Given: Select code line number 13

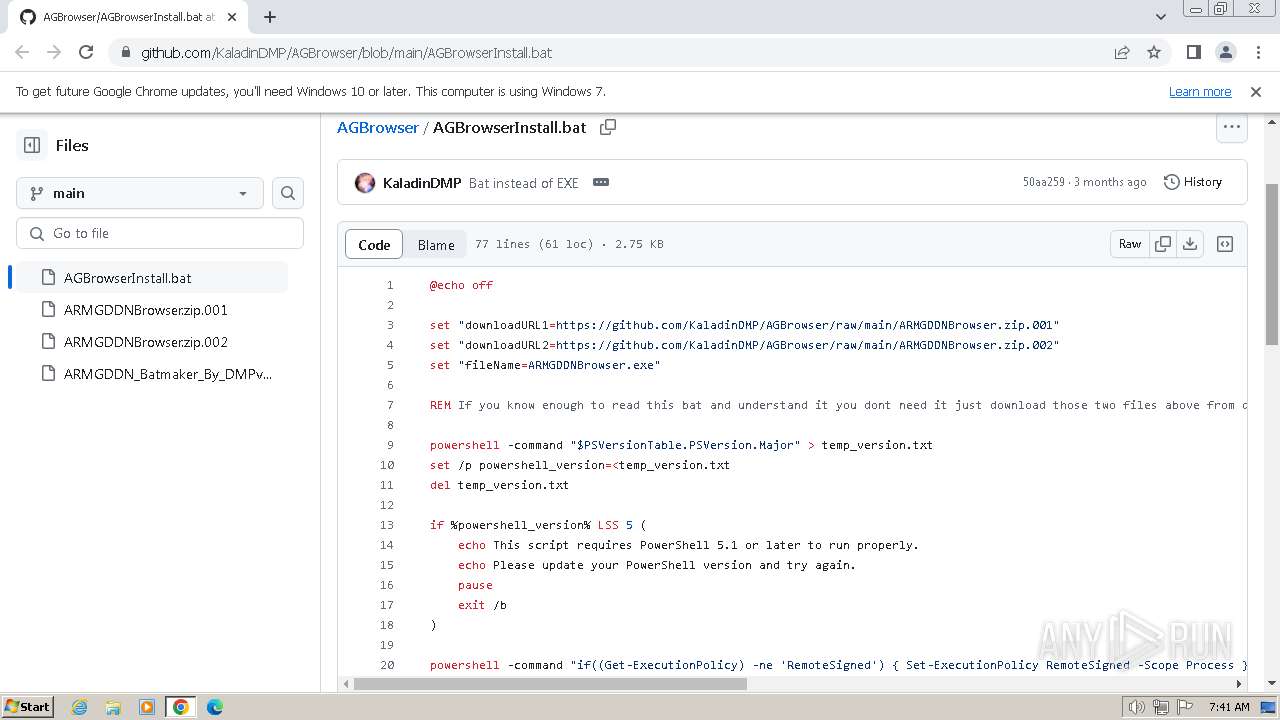Looking at the screenshot, I should point(387,525).
